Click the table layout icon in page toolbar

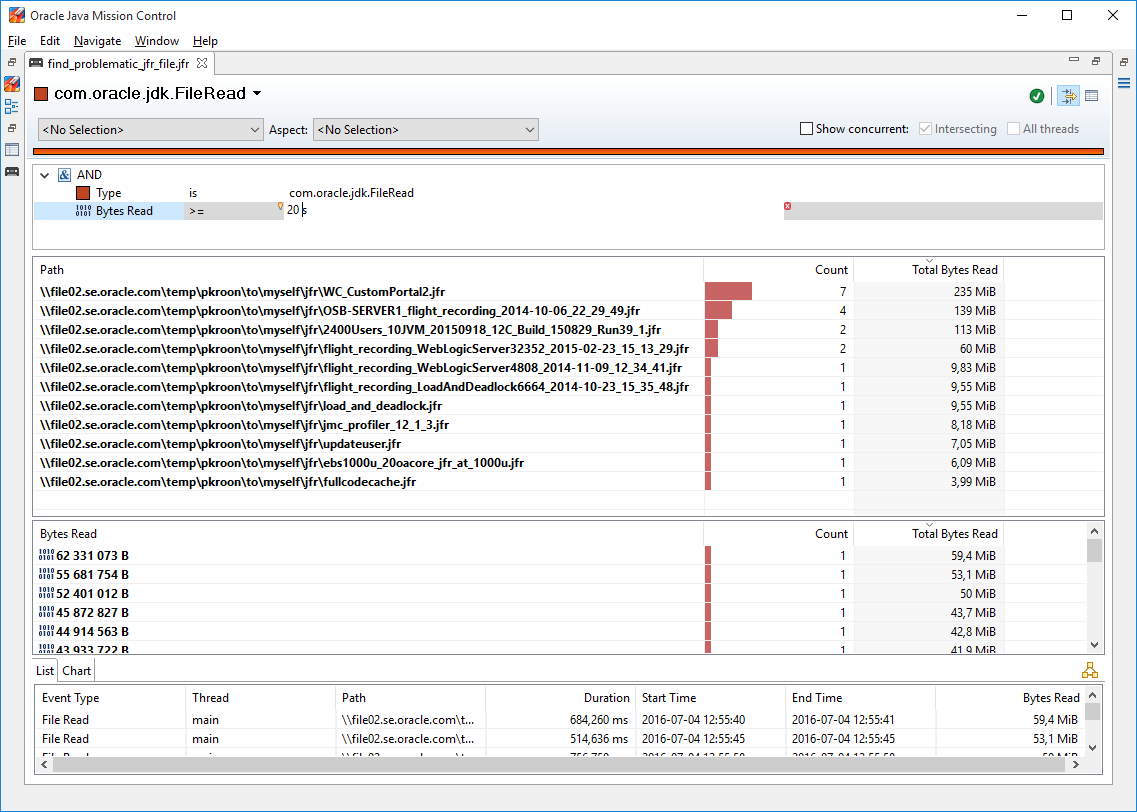[1091, 96]
